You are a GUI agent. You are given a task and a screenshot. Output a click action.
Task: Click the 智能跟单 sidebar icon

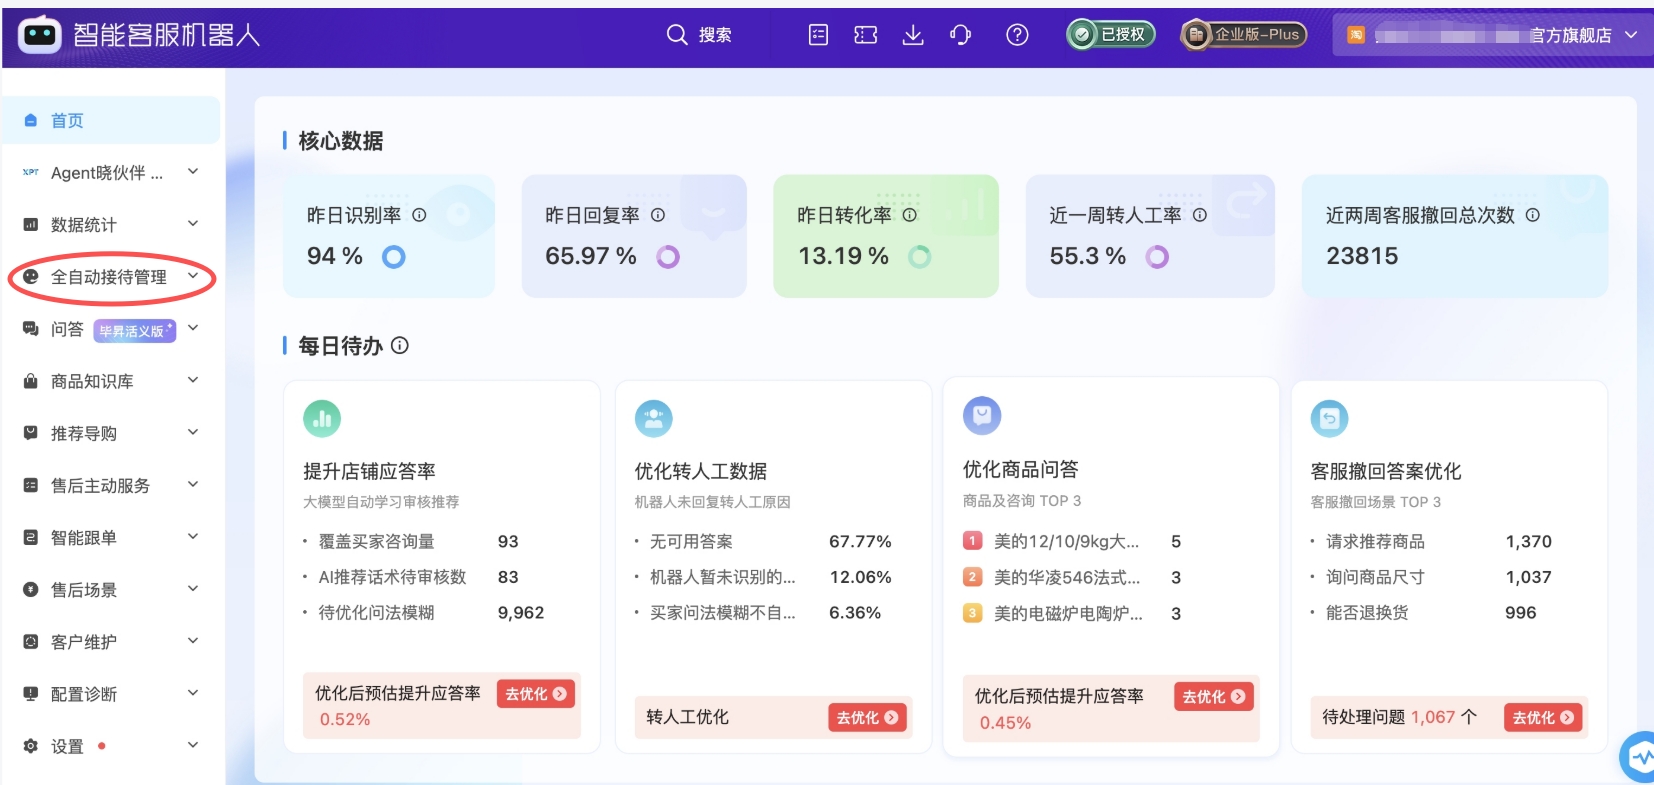click(31, 537)
